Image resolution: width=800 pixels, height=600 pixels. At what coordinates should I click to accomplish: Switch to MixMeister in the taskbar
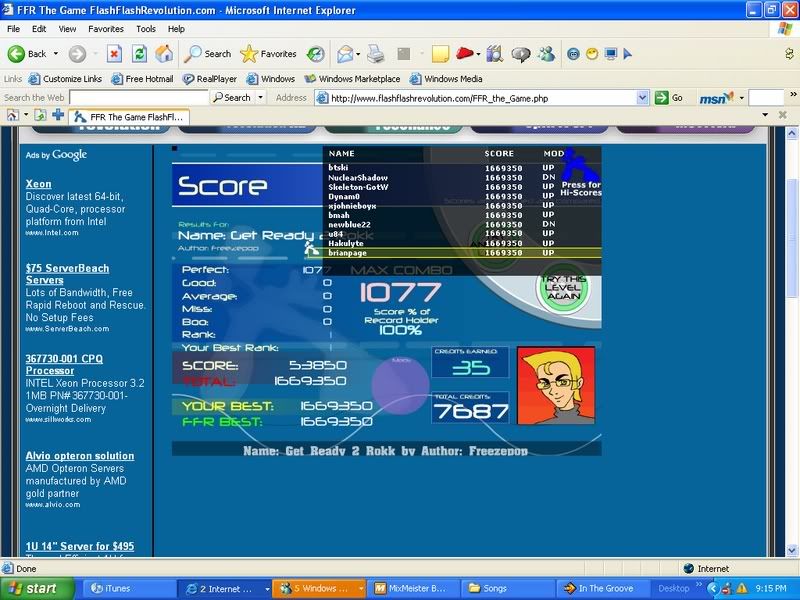pos(408,588)
